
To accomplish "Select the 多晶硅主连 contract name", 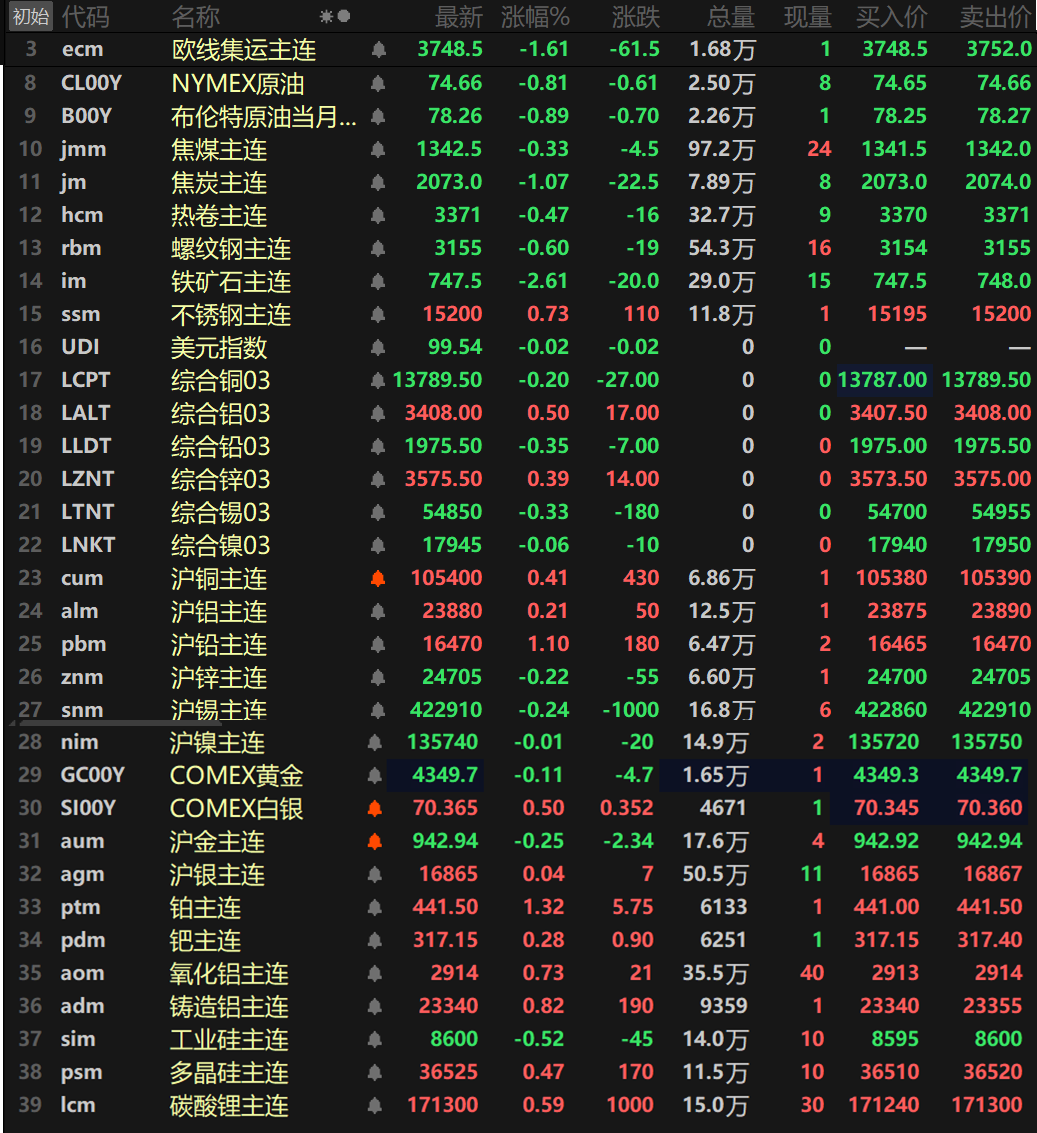I will [229, 1073].
